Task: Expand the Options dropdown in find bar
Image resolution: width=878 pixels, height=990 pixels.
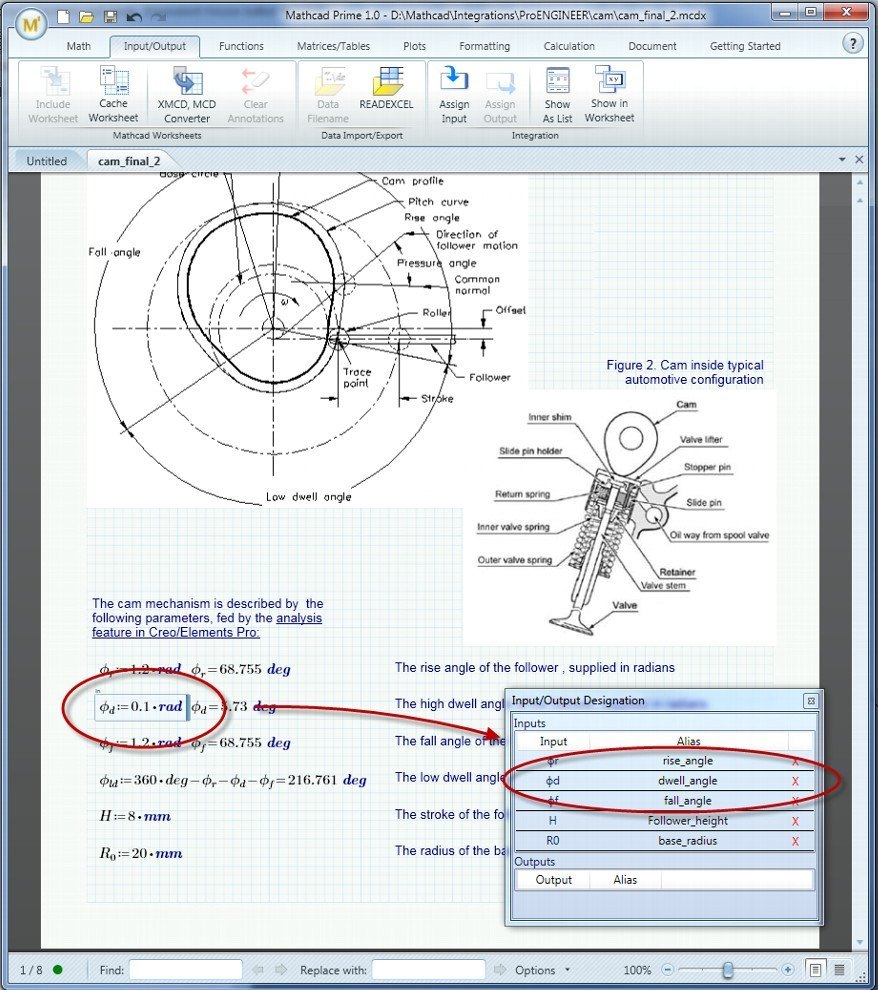Action: pyautogui.click(x=543, y=970)
